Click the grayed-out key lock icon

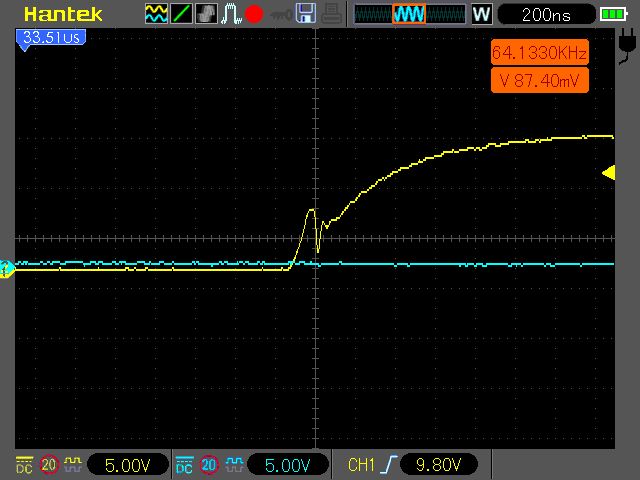(x=281, y=15)
